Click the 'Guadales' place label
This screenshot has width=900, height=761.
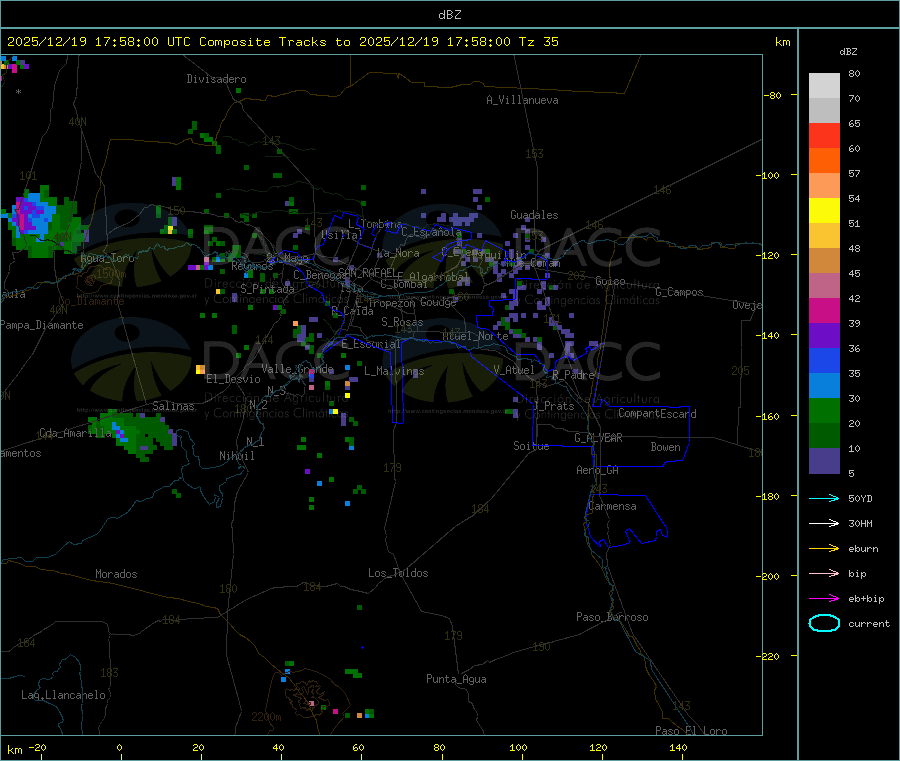(x=534, y=215)
